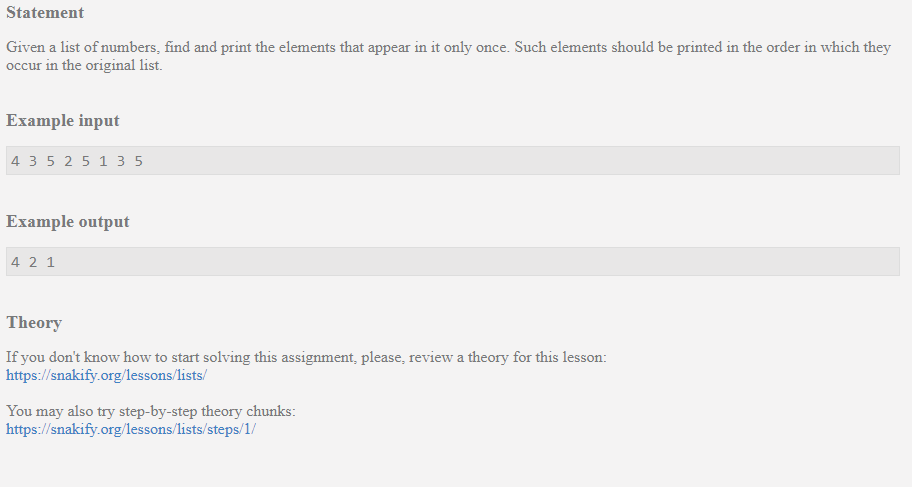Click the last number 5 in example input
Screen dimensions: 912x487
coord(138,161)
